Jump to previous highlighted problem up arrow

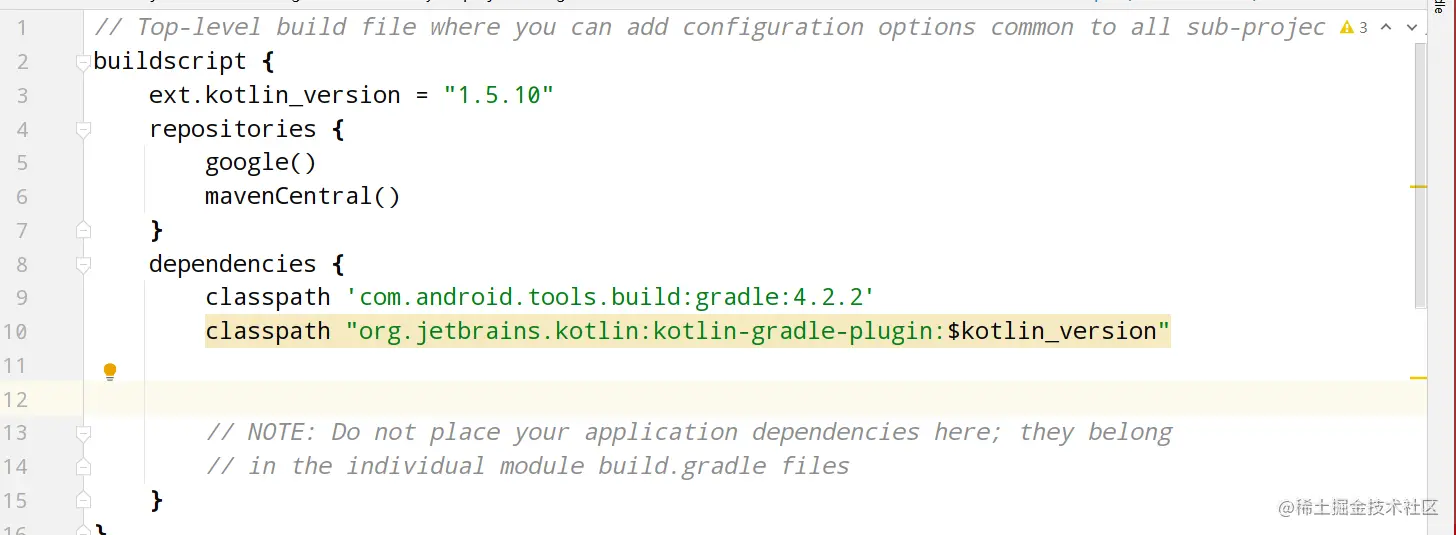point(1386,28)
